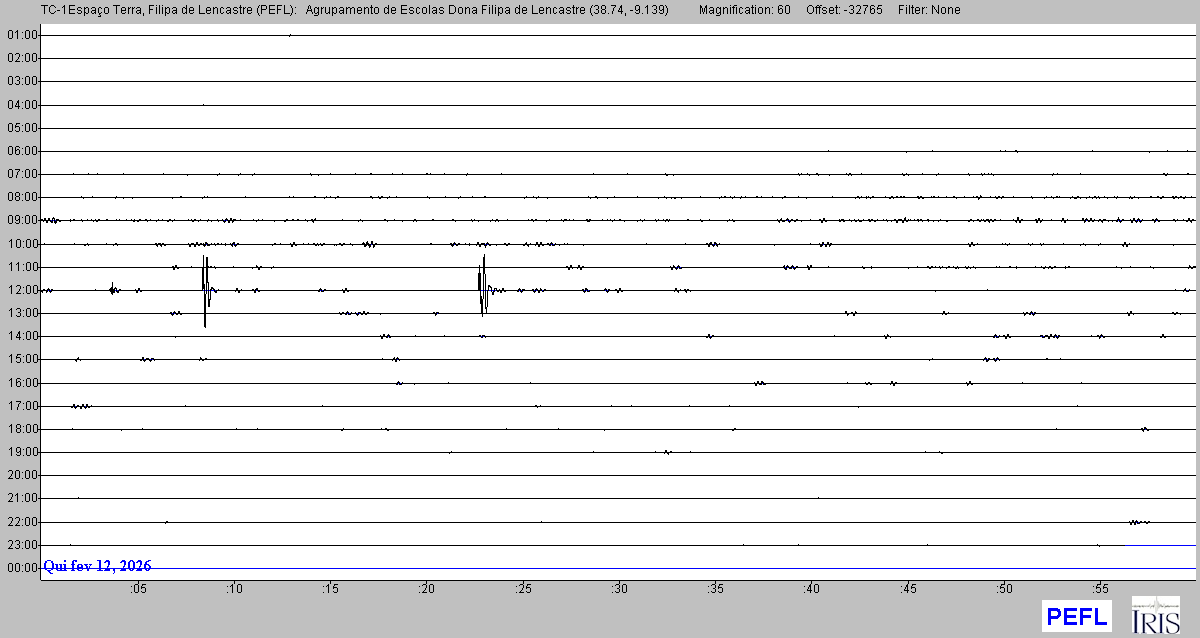Click the 'Filter: None' header text
1200x638 pixels.
click(x=931, y=10)
